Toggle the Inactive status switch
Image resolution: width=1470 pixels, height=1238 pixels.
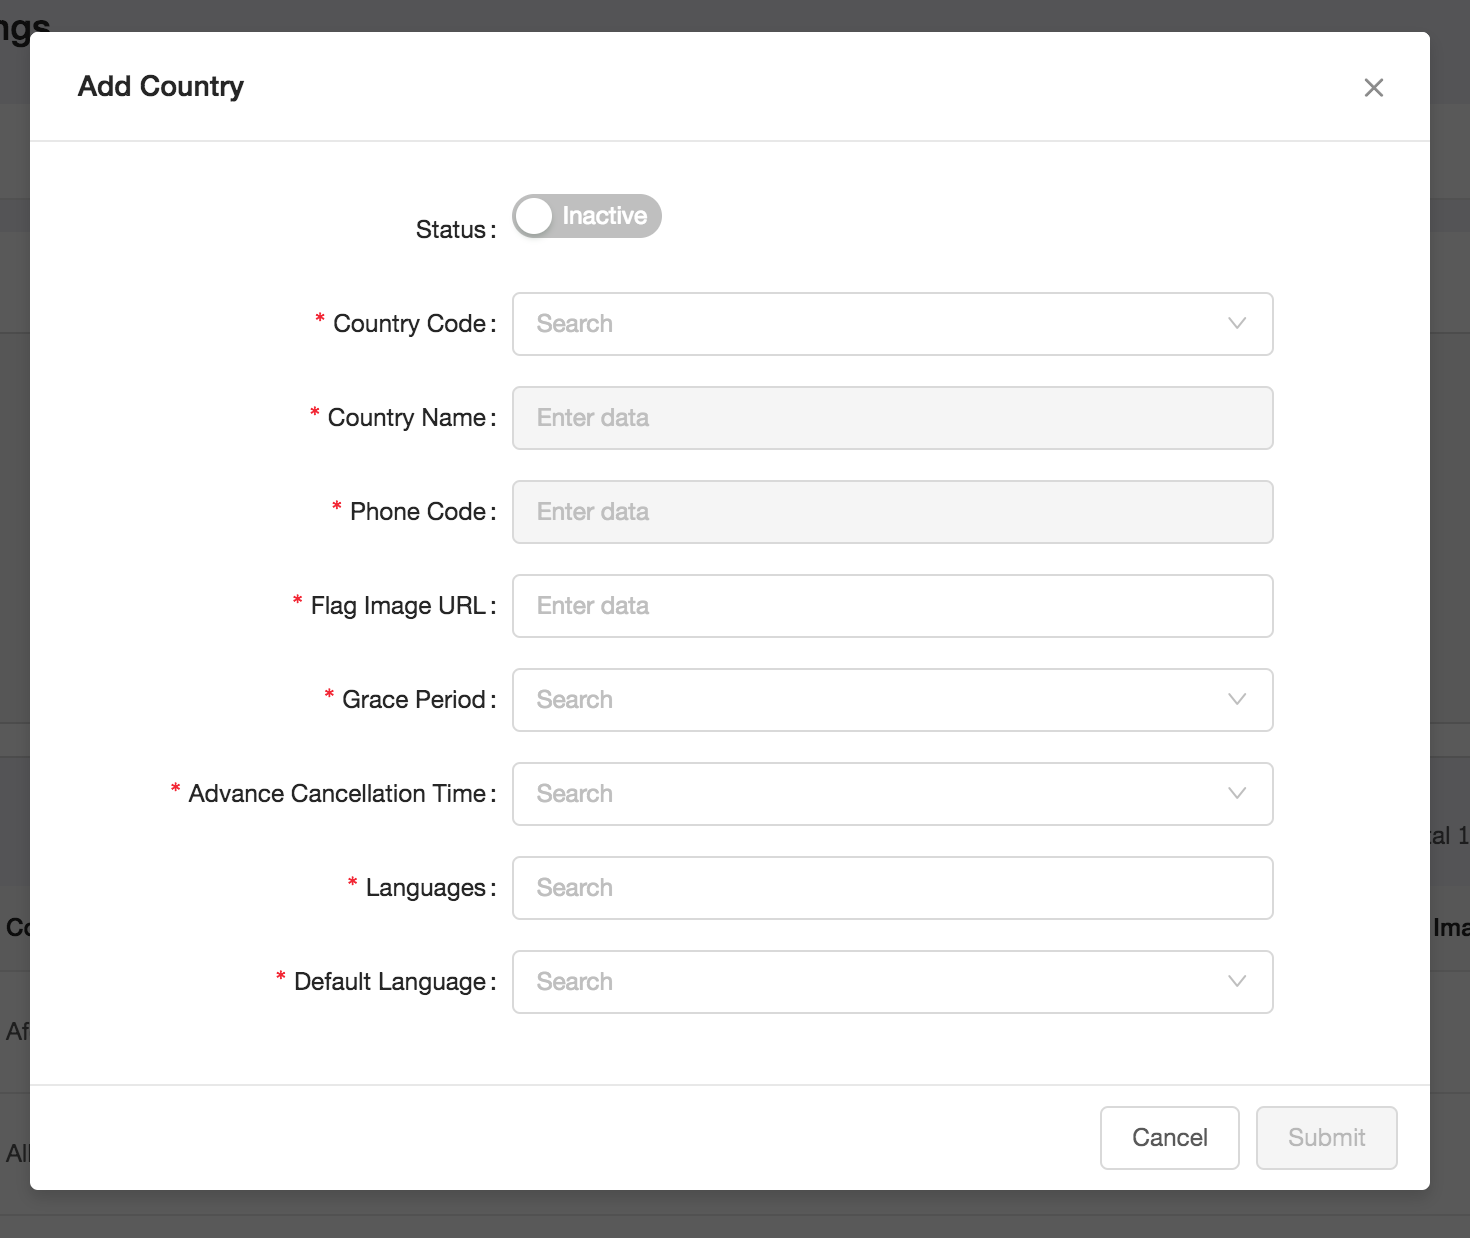587,216
